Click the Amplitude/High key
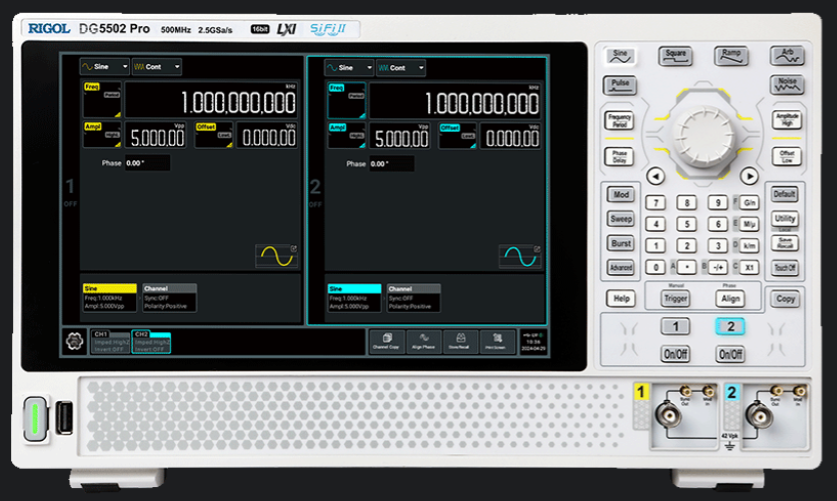Image resolution: width=837 pixels, height=501 pixels. [x=787, y=120]
